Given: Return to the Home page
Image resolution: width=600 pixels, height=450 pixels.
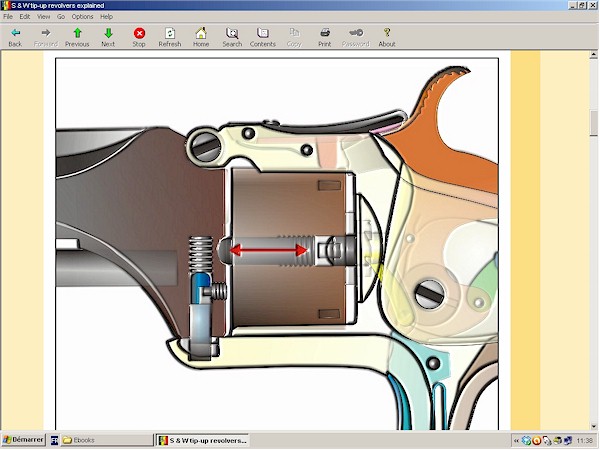Looking at the screenshot, I should click(201, 38).
